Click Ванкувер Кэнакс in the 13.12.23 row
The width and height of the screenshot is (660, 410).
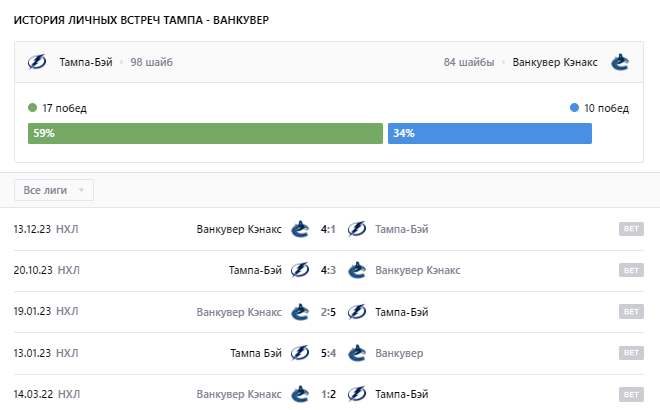pyautogui.click(x=239, y=229)
